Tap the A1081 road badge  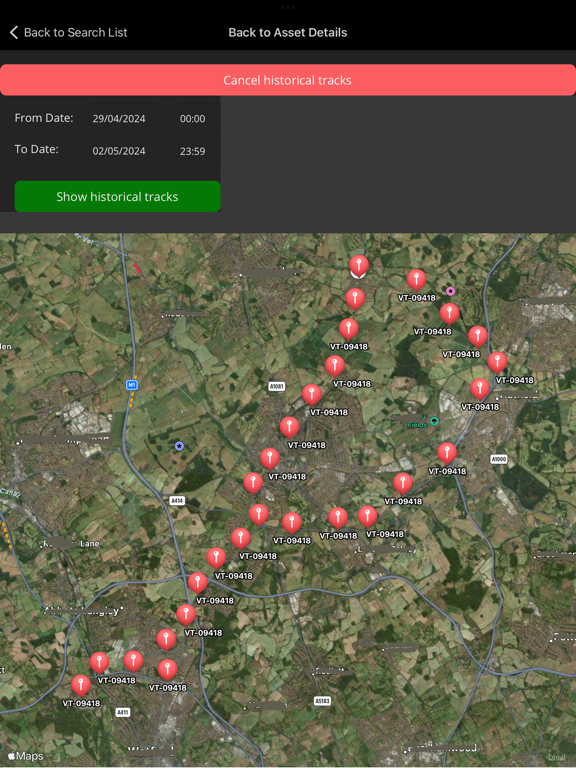(277, 386)
